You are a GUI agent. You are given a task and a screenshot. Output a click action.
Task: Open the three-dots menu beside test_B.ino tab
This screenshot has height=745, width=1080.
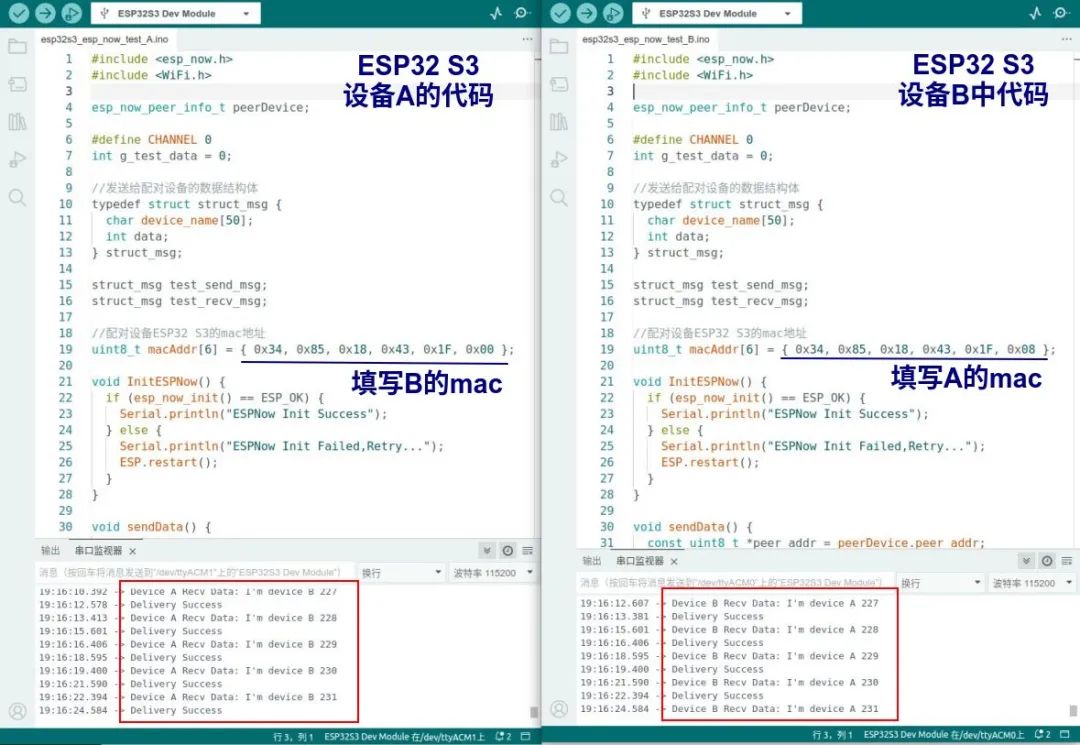coord(1066,39)
